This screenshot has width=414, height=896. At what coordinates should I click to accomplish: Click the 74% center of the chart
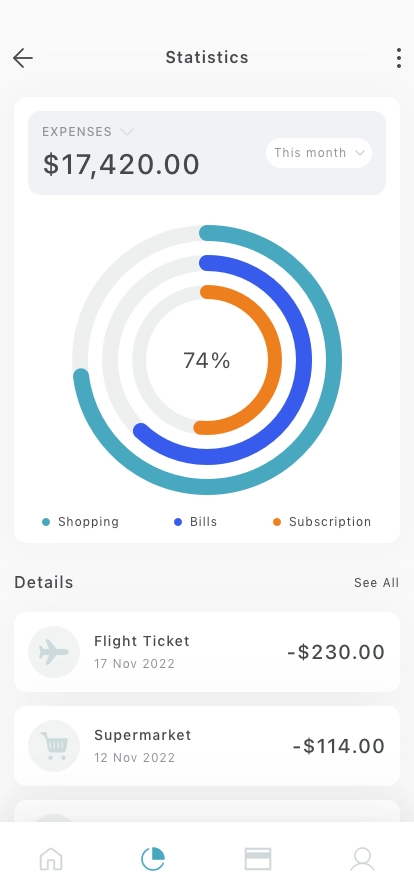[x=207, y=361]
